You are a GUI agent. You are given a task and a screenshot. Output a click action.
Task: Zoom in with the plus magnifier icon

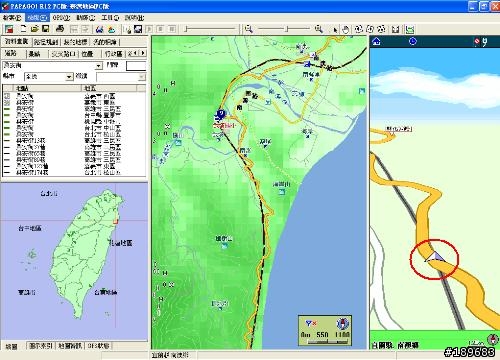pos(319,29)
